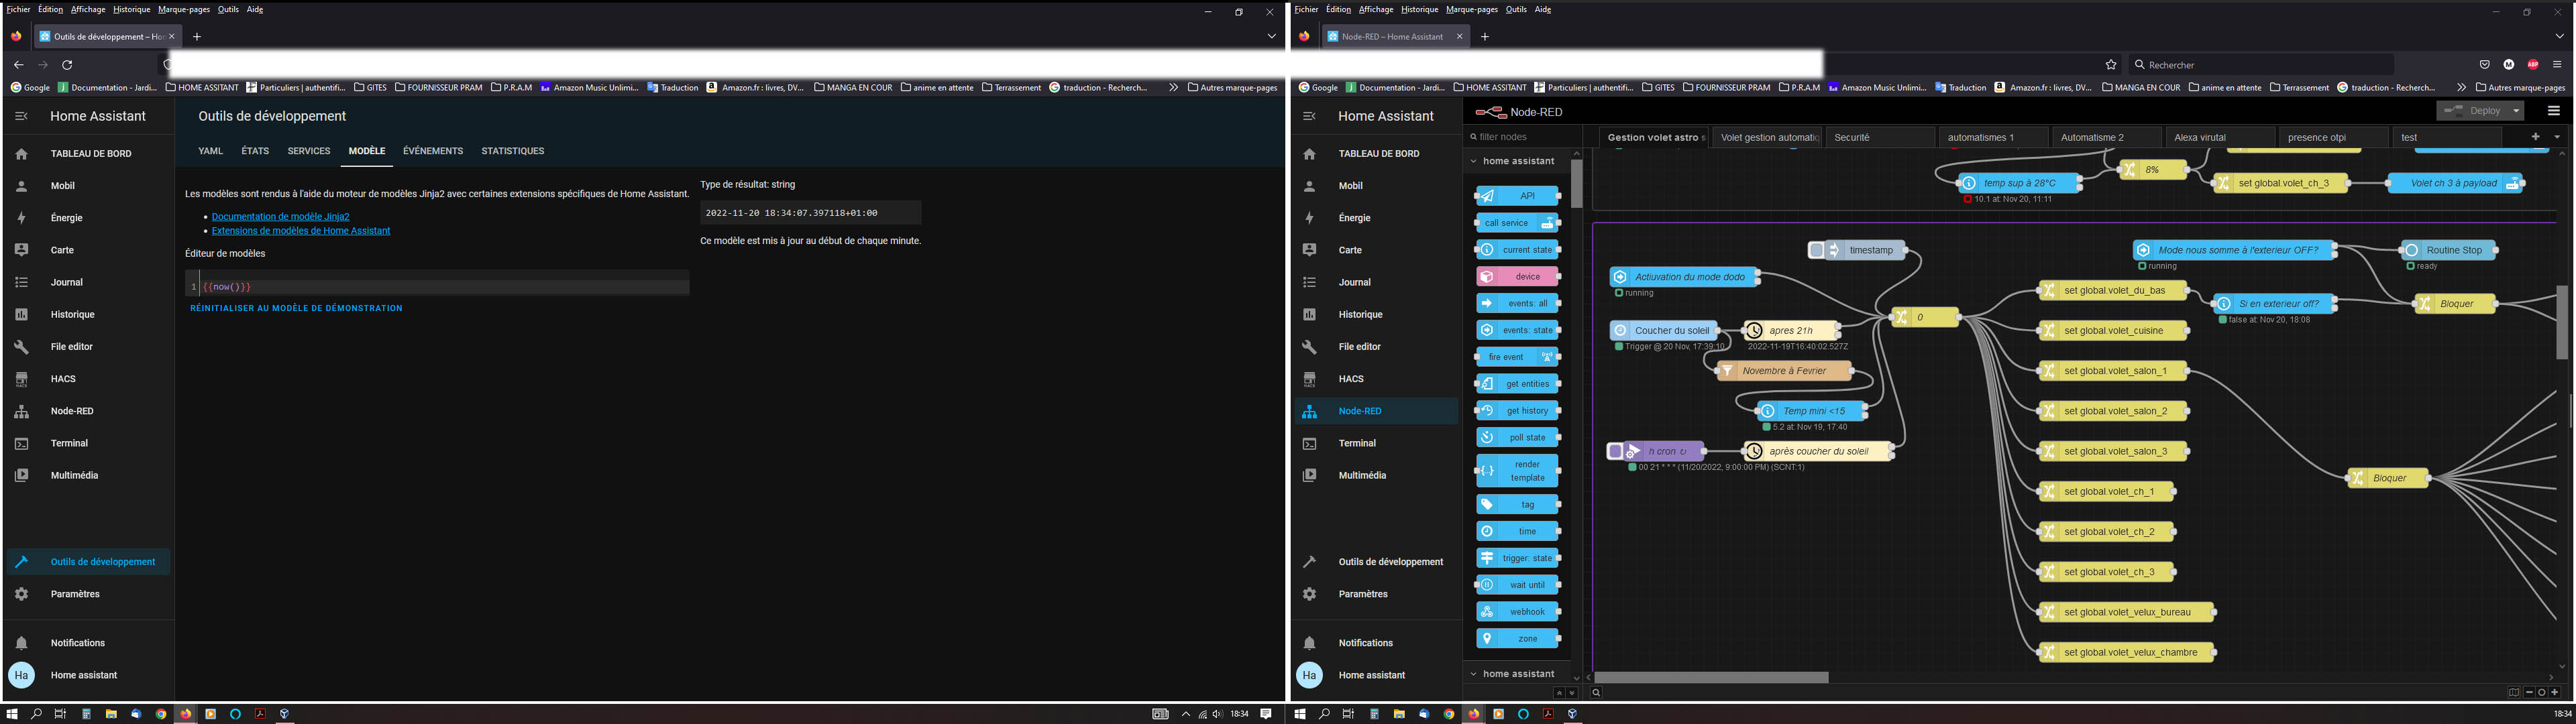Choose the get entities palette node

pyautogui.click(x=1517, y=384)
